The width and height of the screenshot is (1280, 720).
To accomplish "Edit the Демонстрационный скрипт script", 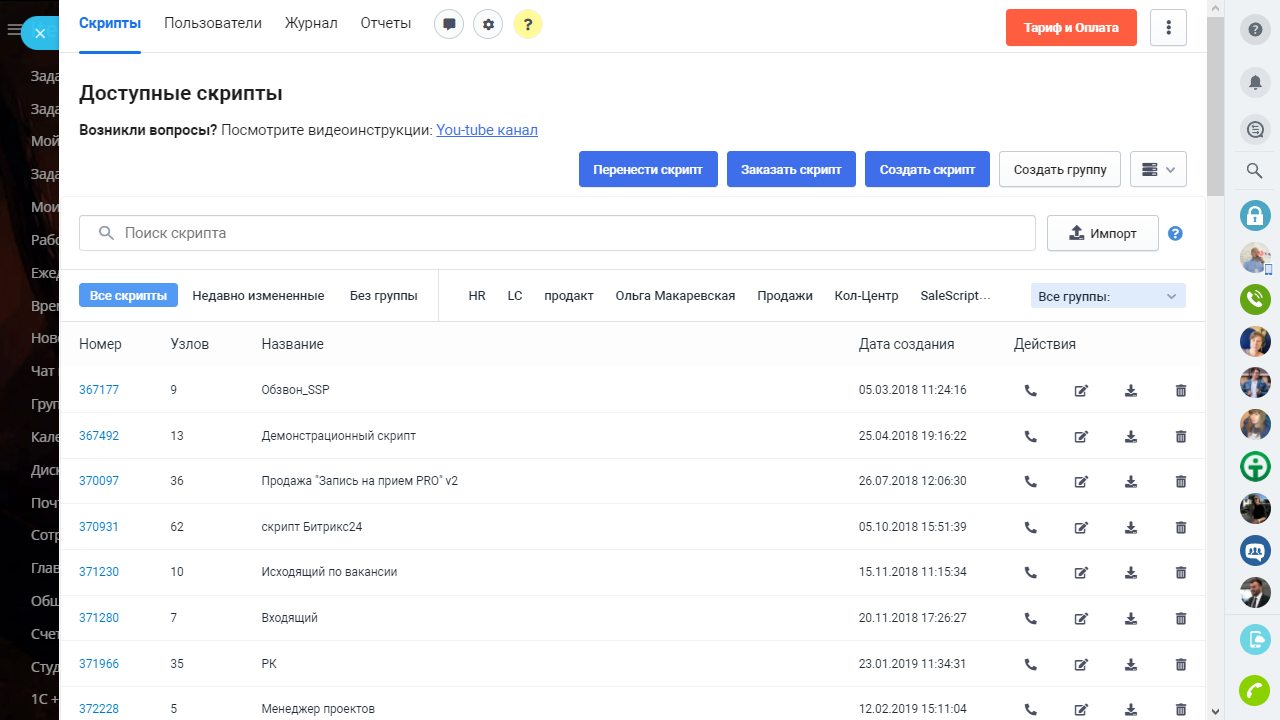I will click(x=1081, y=436).
